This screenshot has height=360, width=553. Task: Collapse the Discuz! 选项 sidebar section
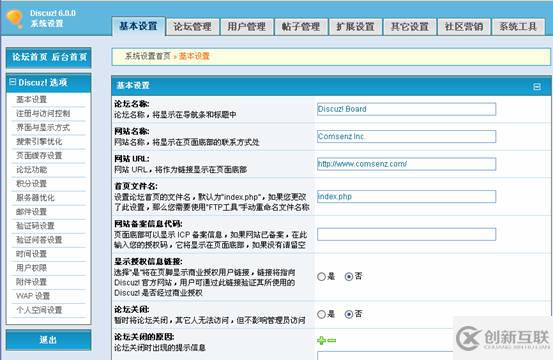[13, 82]
